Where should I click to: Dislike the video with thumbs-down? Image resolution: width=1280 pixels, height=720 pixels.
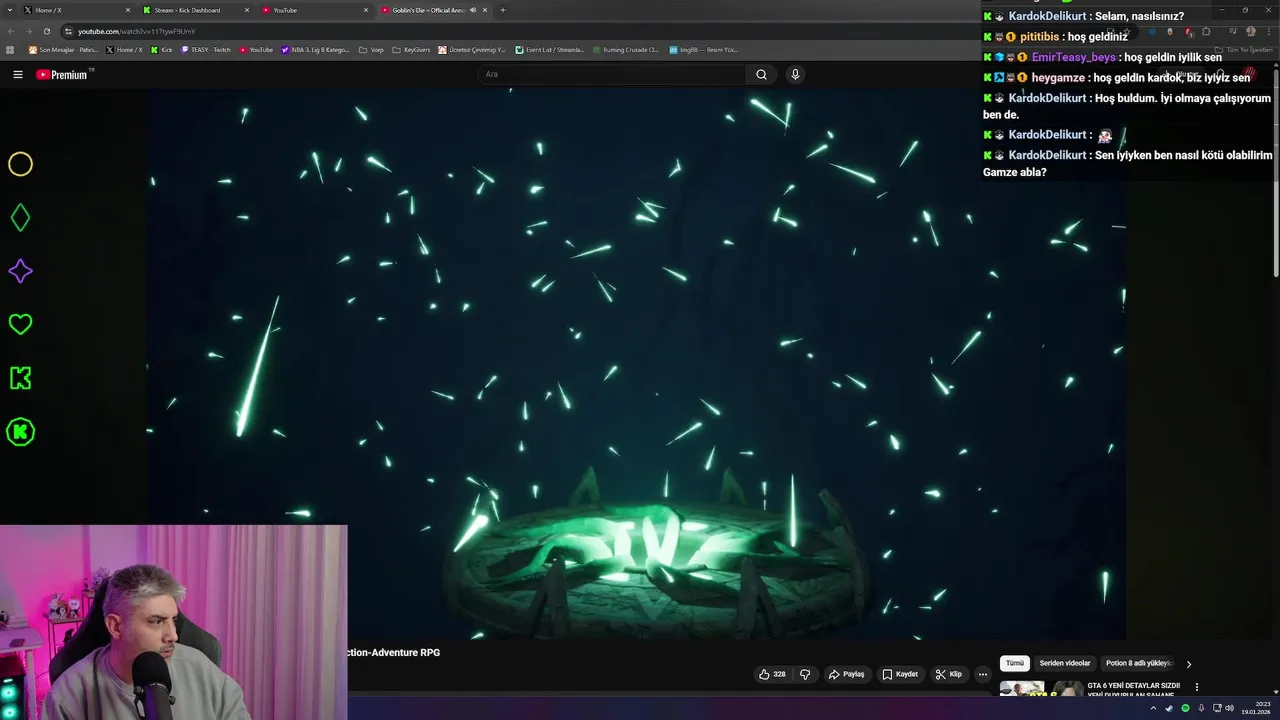click(805, 674)
